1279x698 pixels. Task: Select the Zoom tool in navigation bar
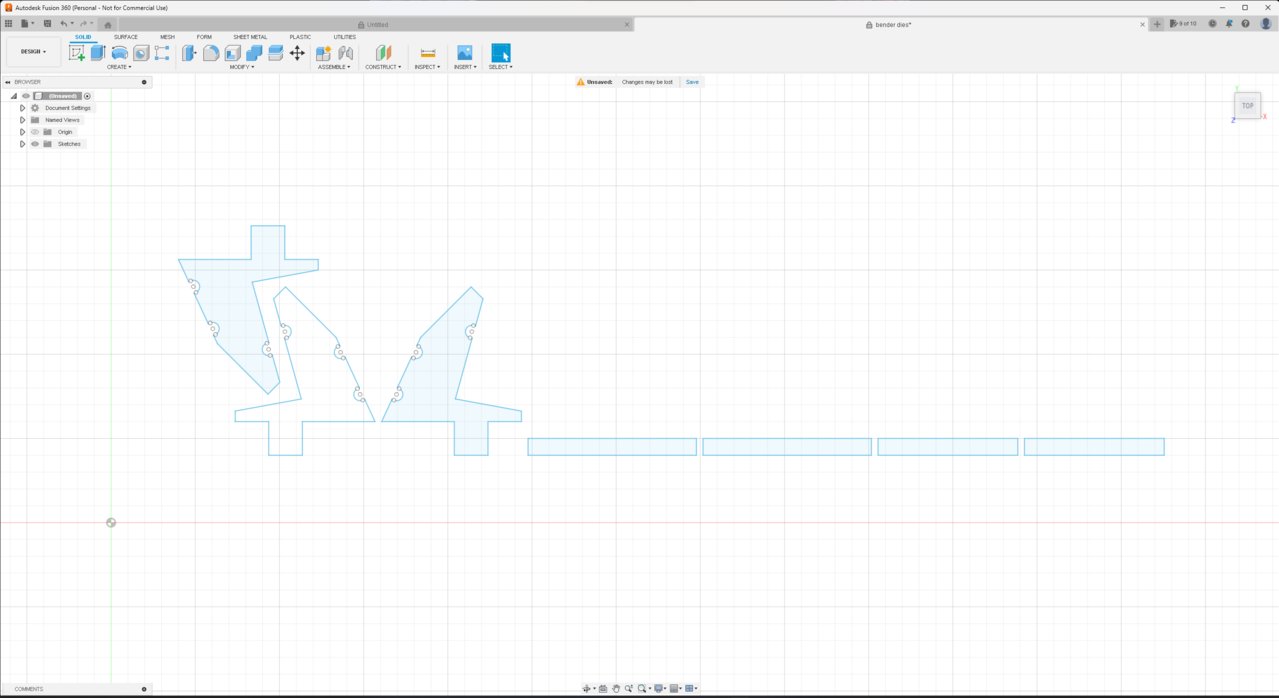click(629, 688)
